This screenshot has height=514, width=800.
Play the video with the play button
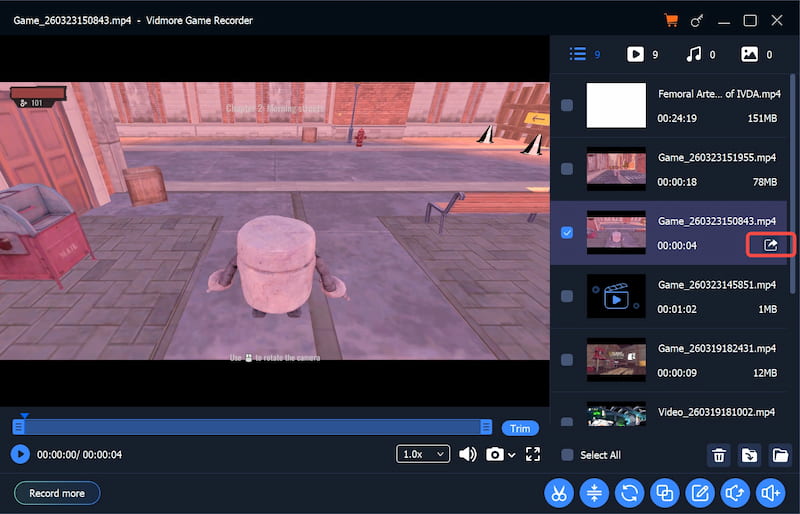[x=20, y=454]
